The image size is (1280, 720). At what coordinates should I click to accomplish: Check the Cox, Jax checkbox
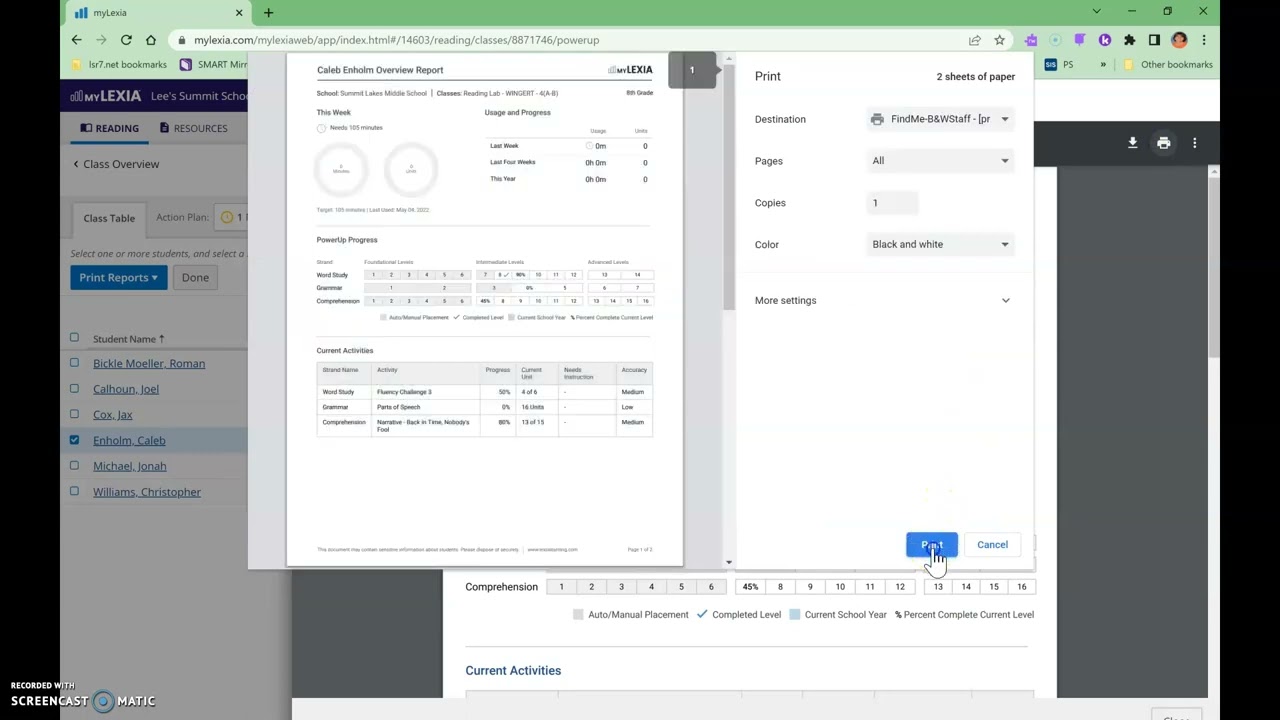(x=74, y=414)
